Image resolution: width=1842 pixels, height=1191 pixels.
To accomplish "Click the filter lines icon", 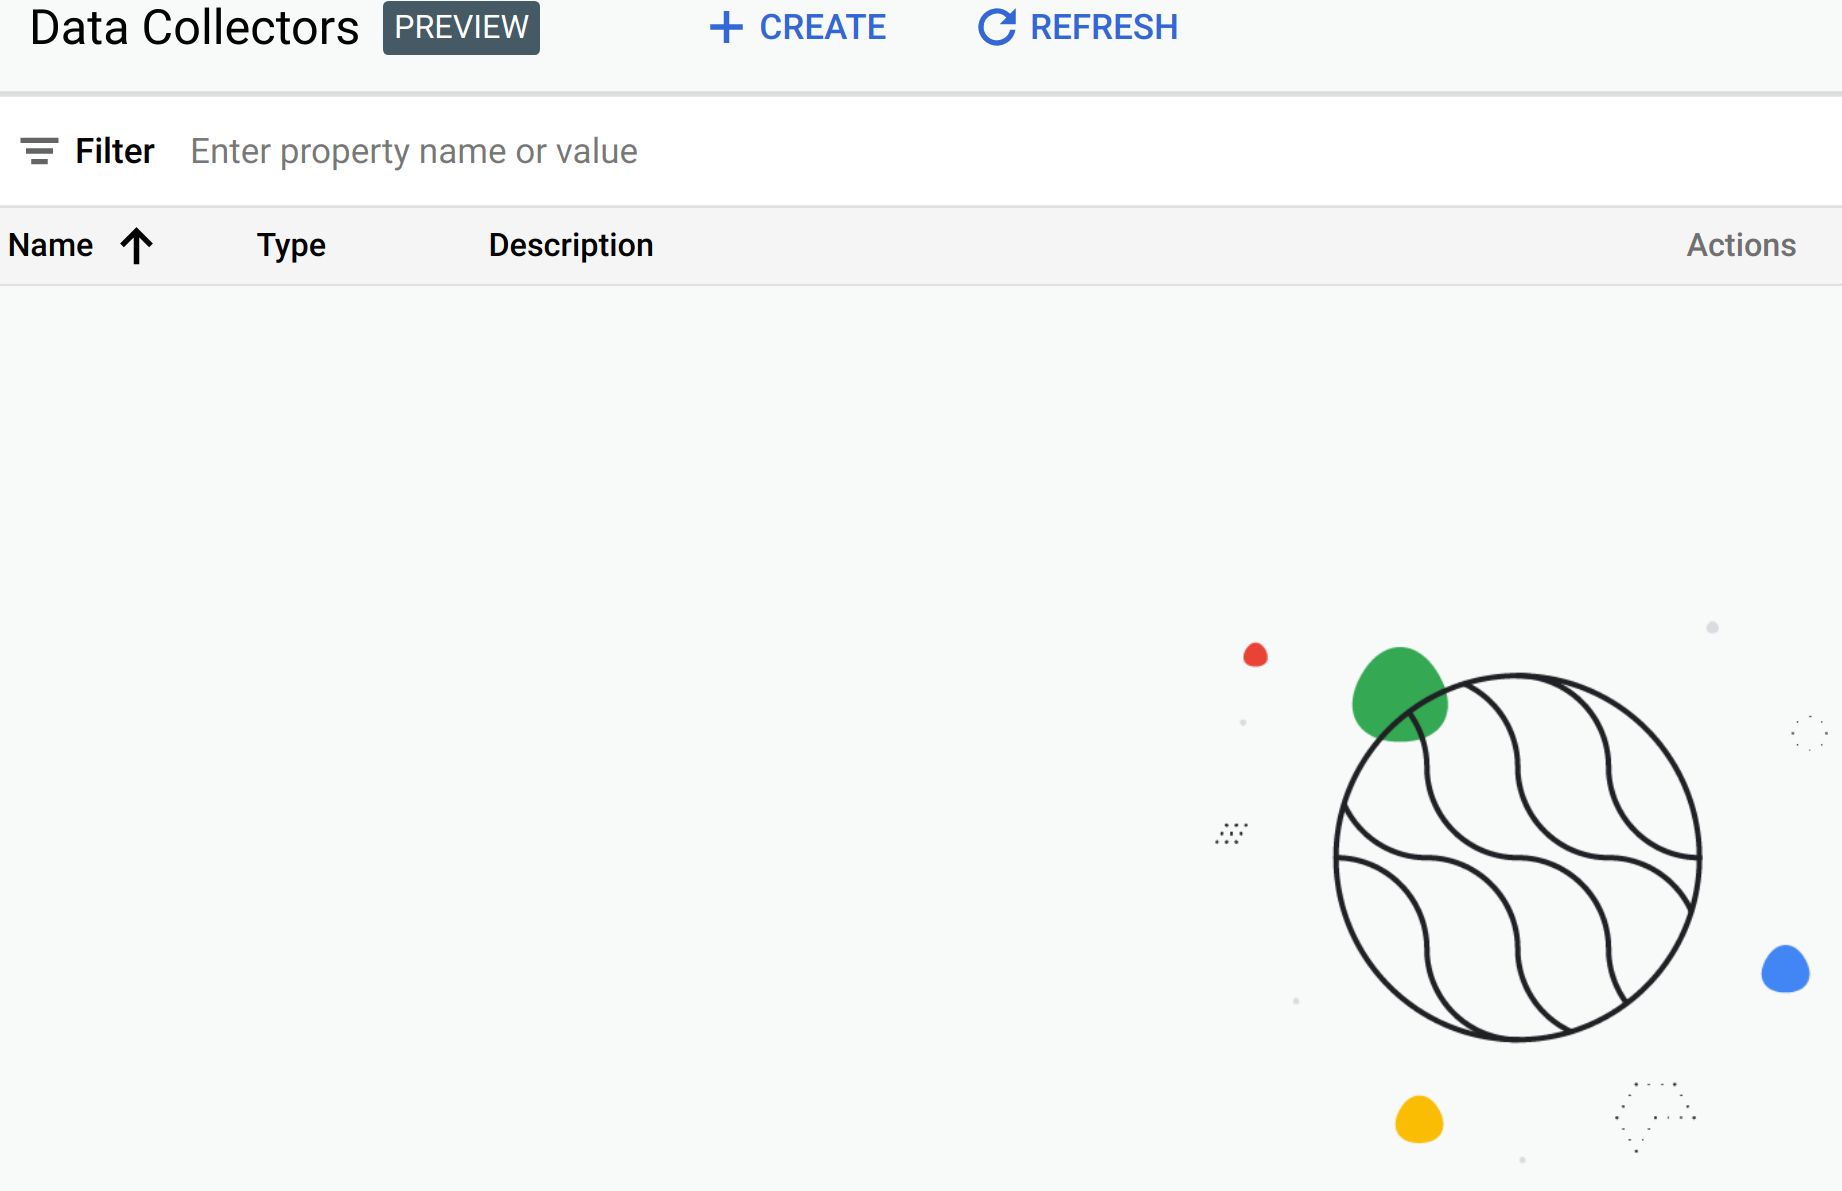I will (x=39, y=151).
